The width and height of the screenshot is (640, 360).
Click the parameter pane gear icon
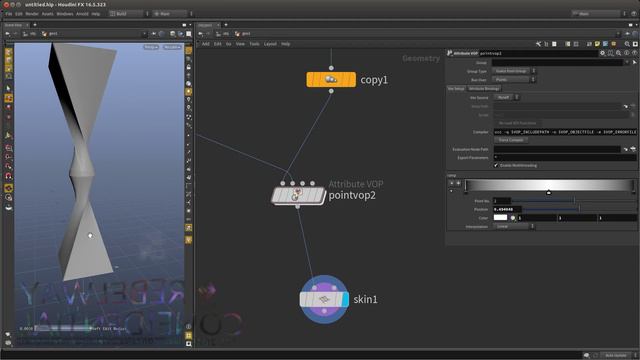[602, 53]
